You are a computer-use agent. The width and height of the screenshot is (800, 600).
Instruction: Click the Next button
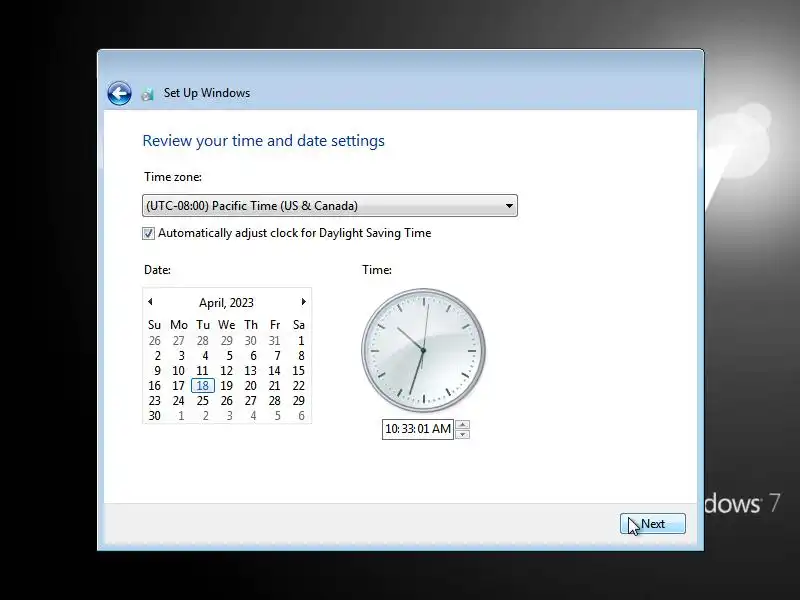[x=653, y=524]
